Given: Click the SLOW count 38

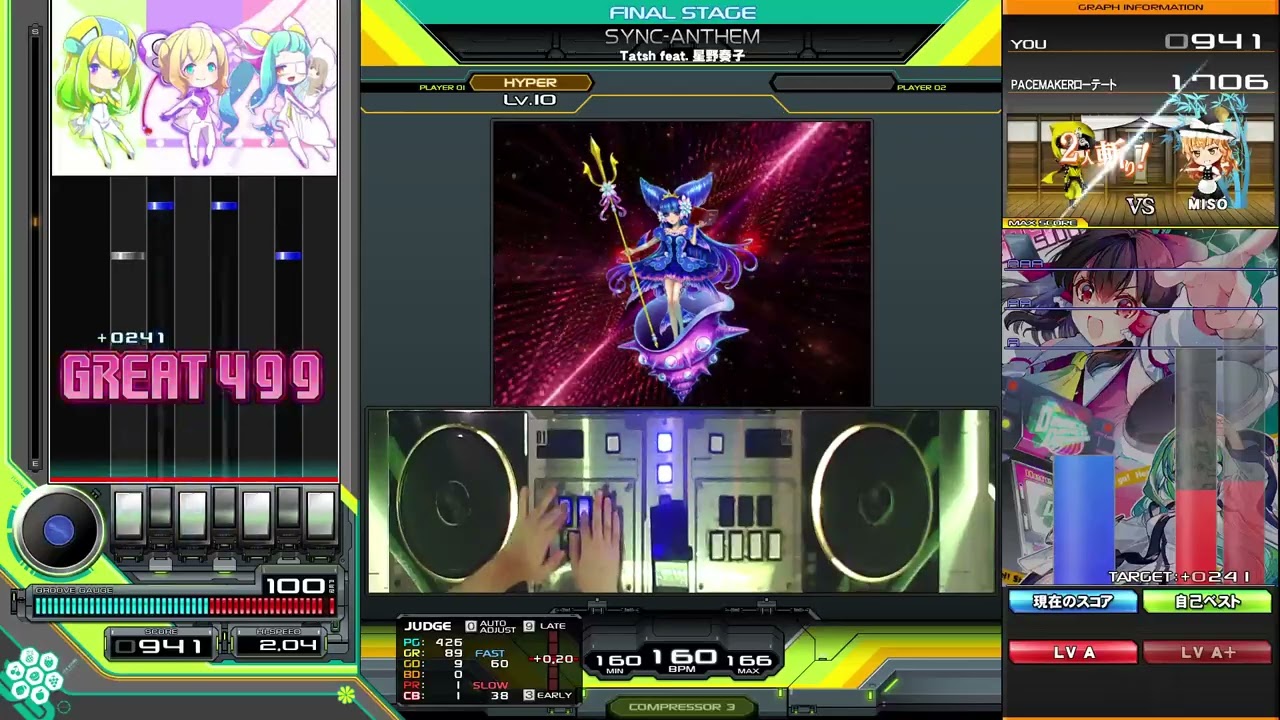Looking at the screenshot, I should point(499,696).
